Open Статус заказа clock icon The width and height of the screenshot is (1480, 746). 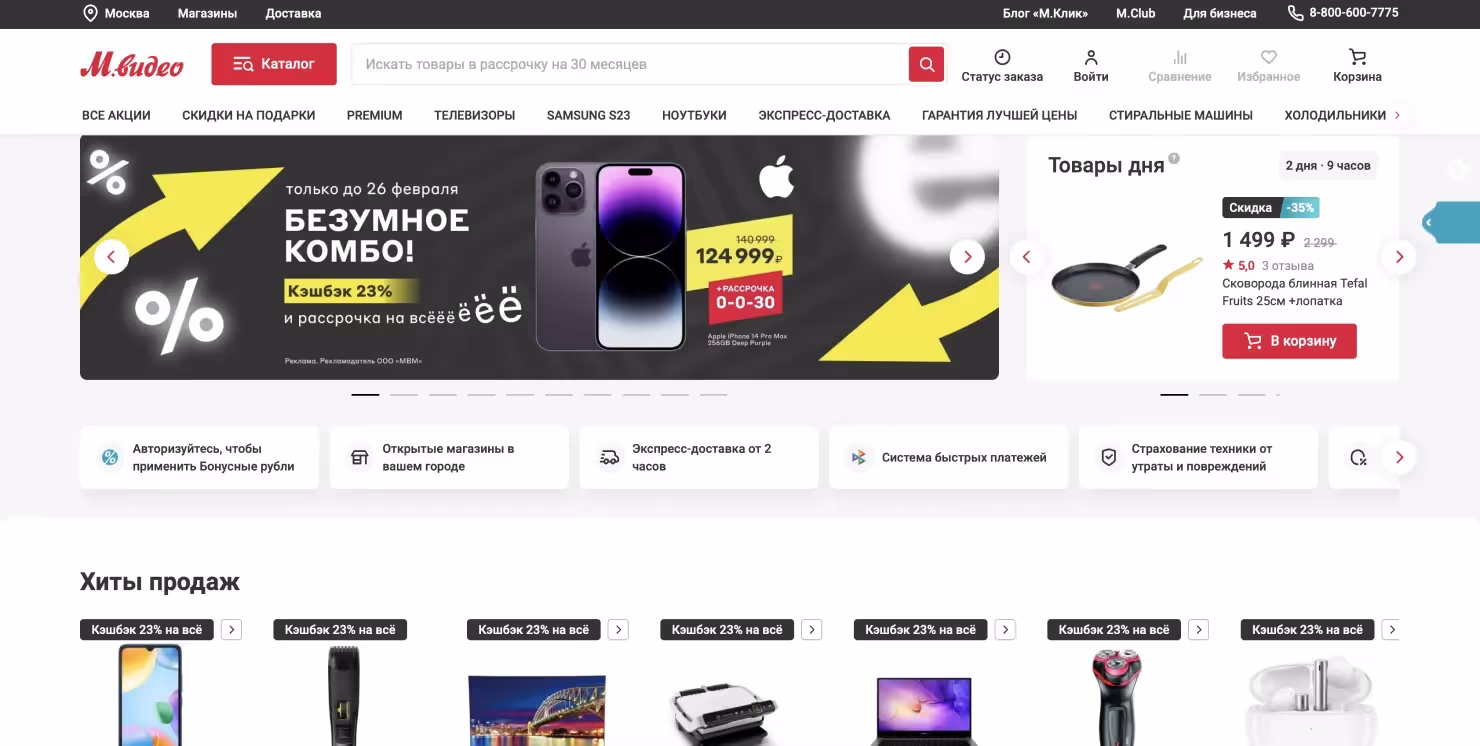click(x=1002, y=57)
